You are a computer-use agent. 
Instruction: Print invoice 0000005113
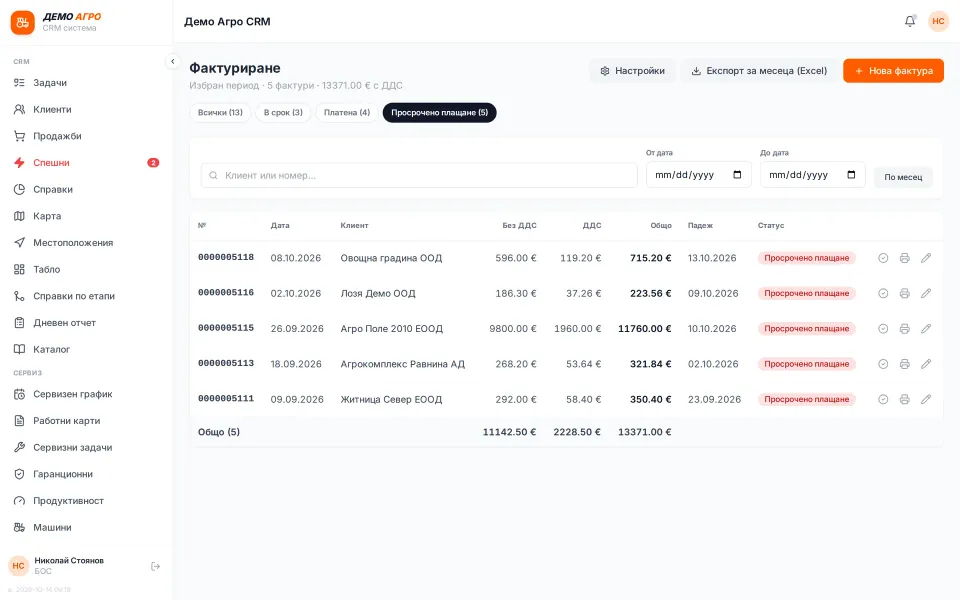coord(904,364)
